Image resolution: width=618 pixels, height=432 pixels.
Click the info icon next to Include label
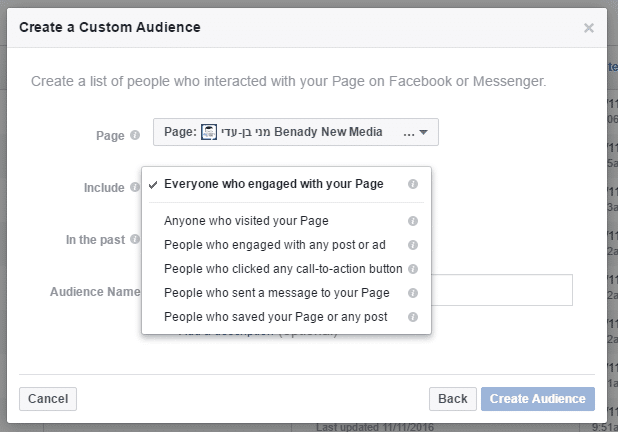[135, 187]
